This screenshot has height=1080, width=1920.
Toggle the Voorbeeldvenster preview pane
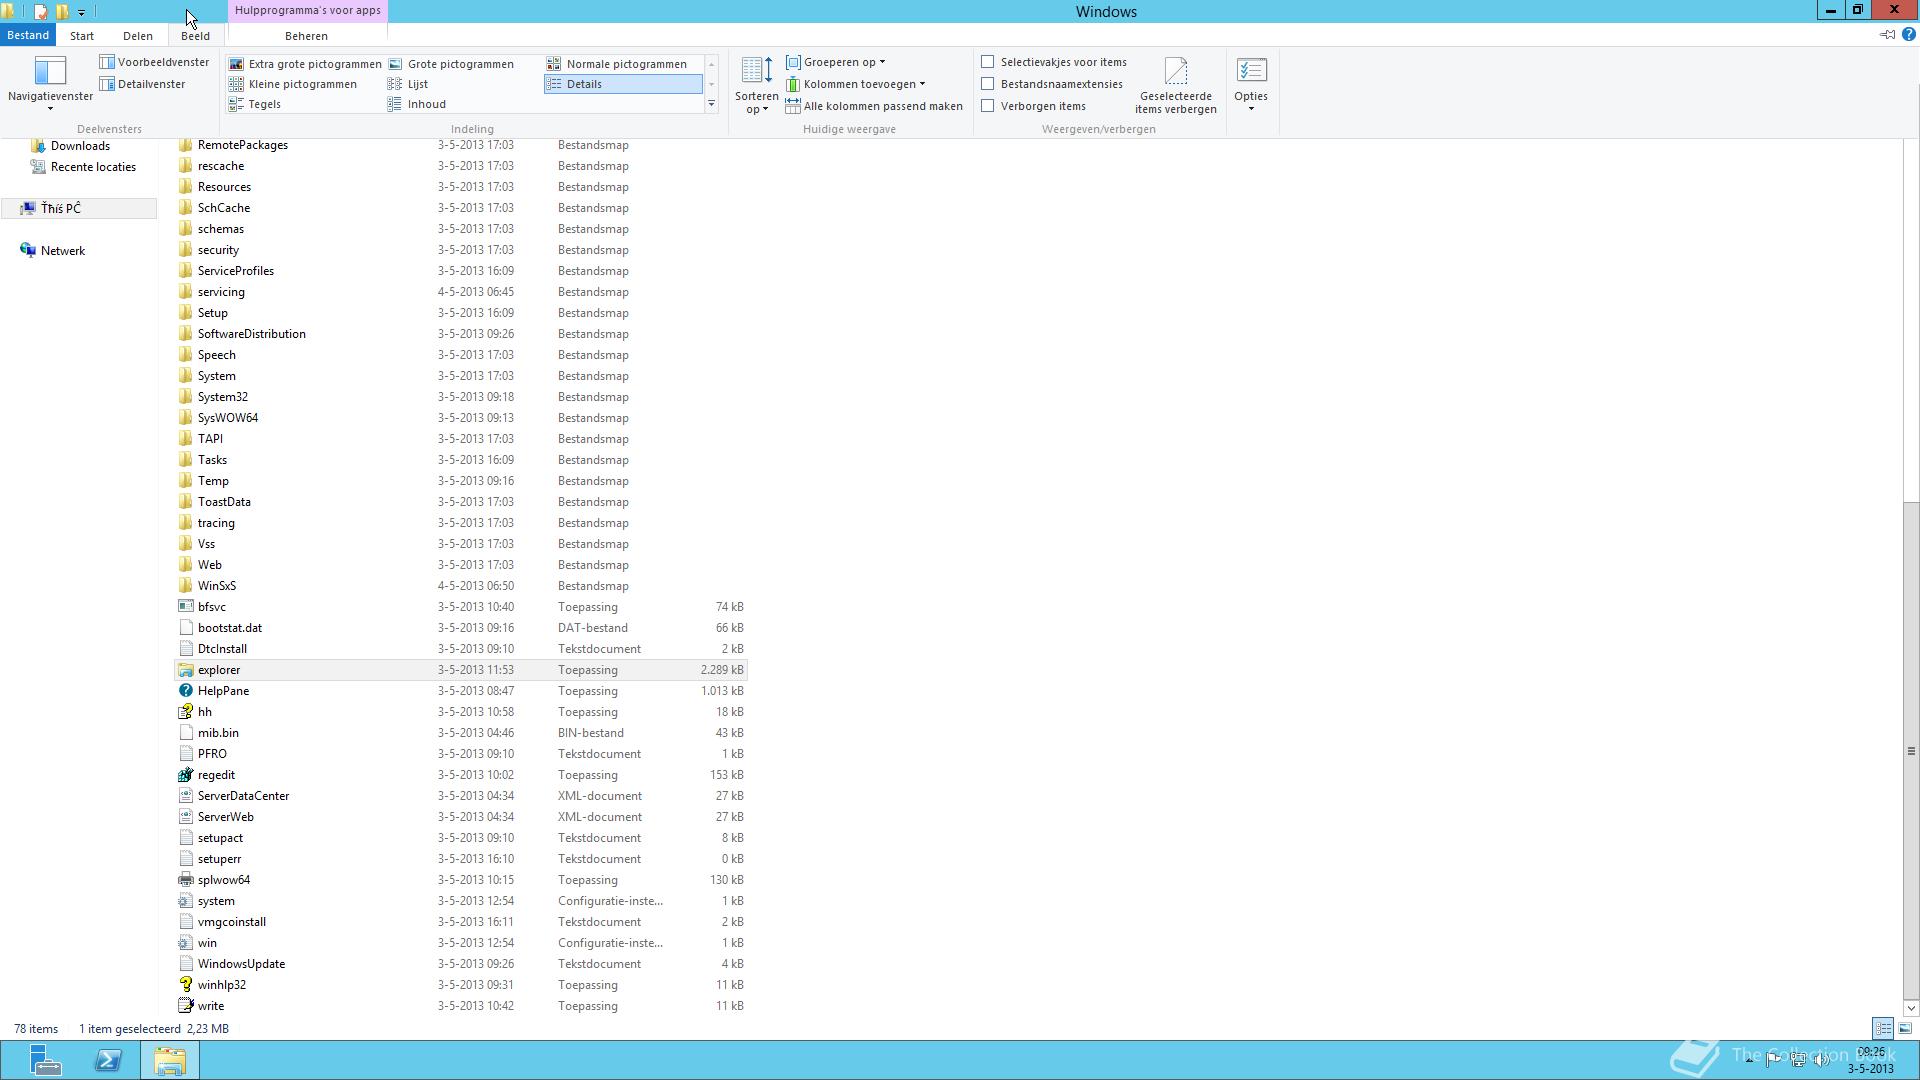coord(154,62)
